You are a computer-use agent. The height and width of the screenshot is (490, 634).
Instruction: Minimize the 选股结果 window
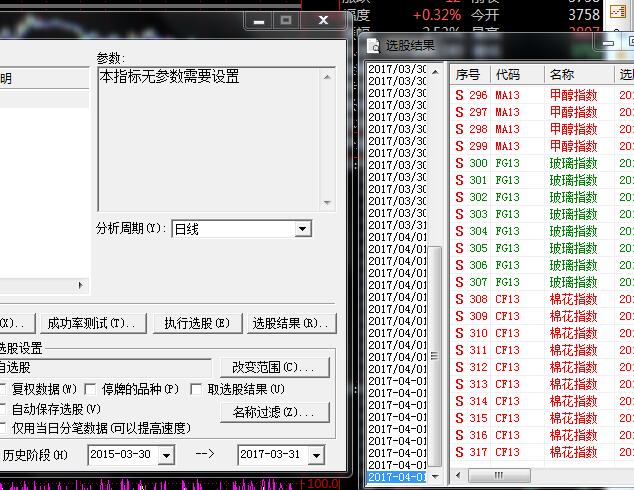pos(608,43)
